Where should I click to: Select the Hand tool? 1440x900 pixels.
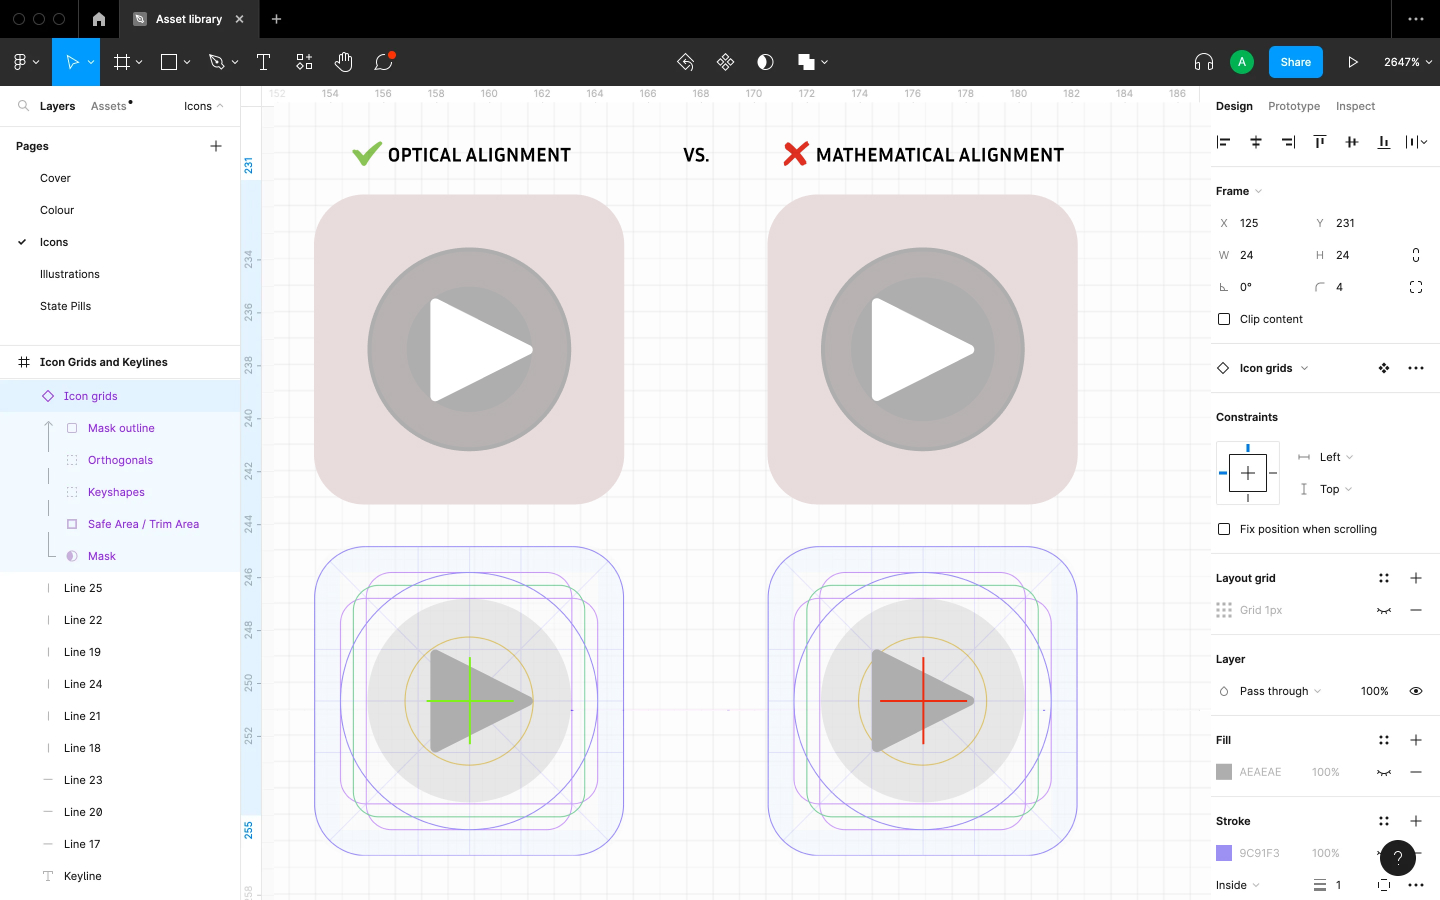pos(343,62)
